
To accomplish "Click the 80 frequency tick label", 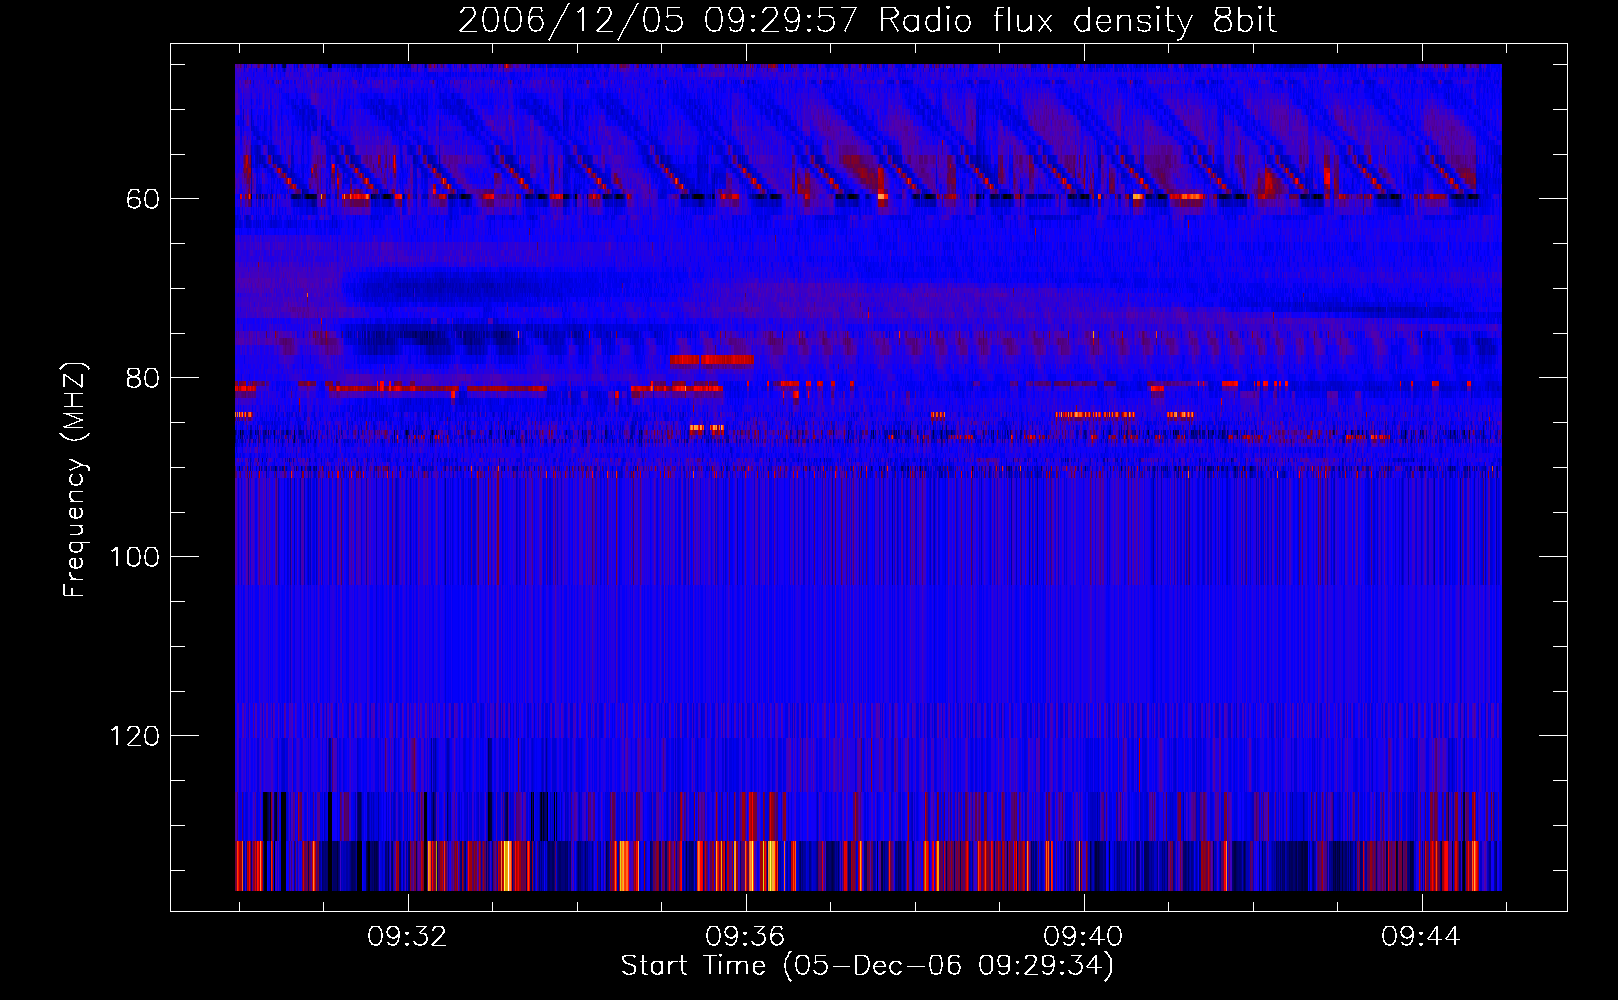I will (x=143, y=378).
